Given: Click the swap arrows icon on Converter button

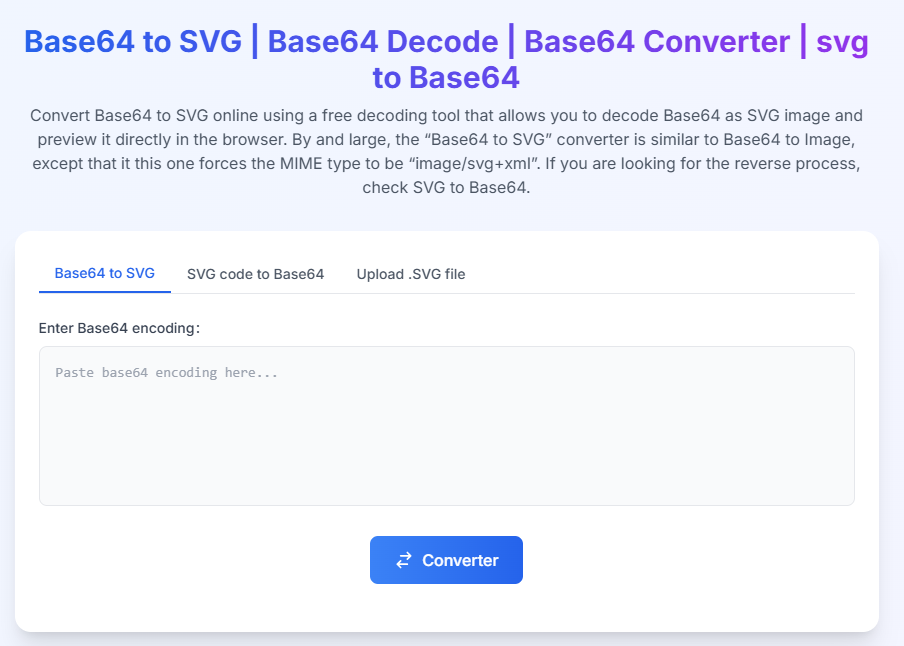Looking at the screenshot, I should coord(404,560).
